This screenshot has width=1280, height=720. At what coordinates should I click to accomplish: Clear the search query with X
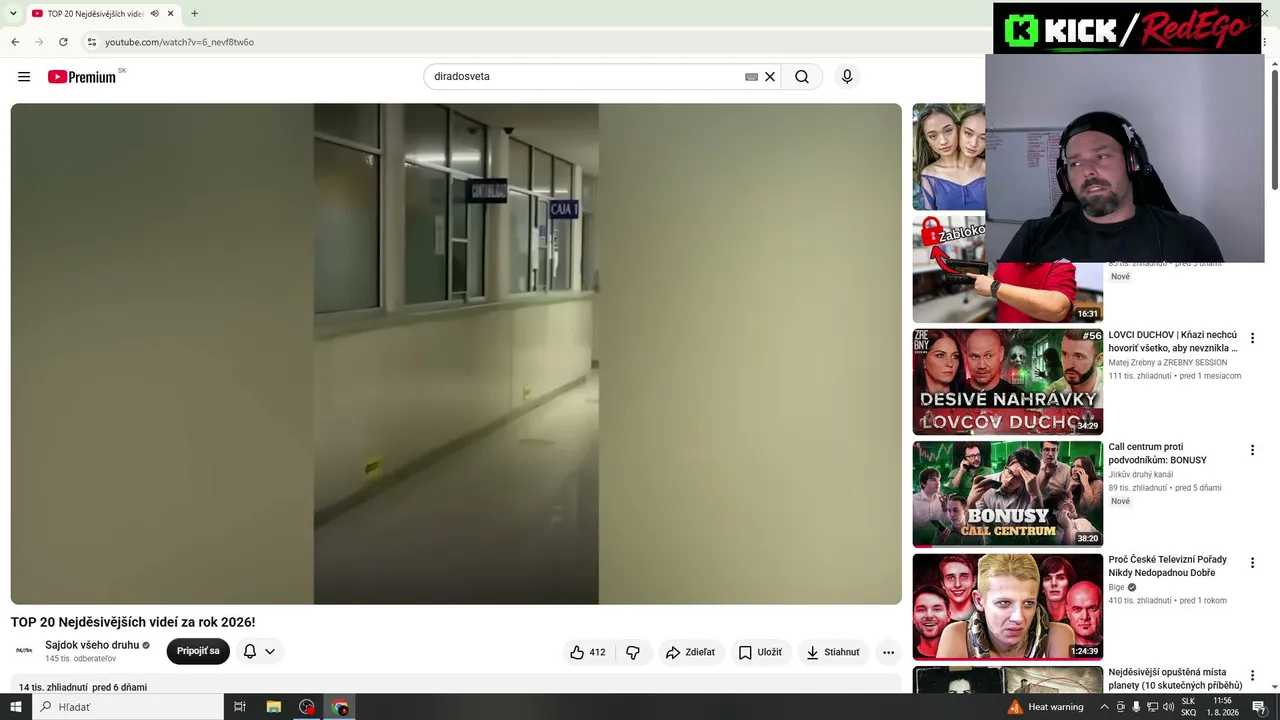(770, 77)
